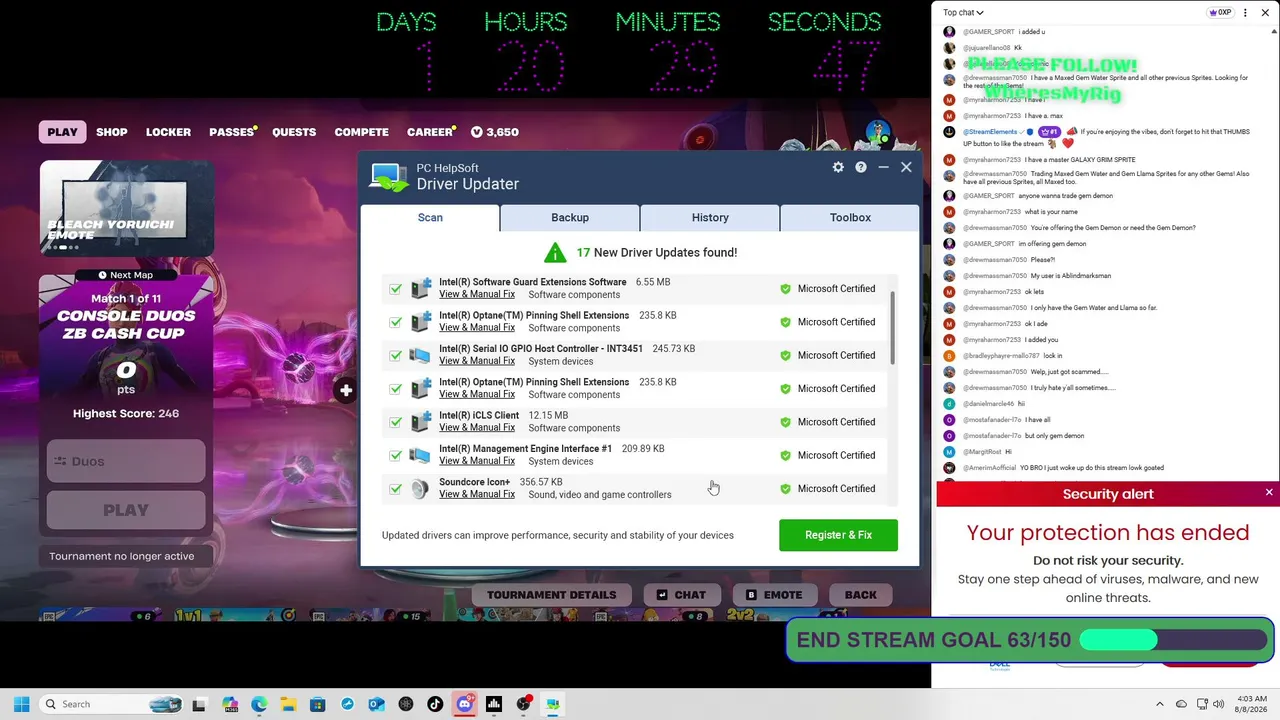Open the Duos mode selector in the game
This screenshot has width=1280, height=720.
126,461
